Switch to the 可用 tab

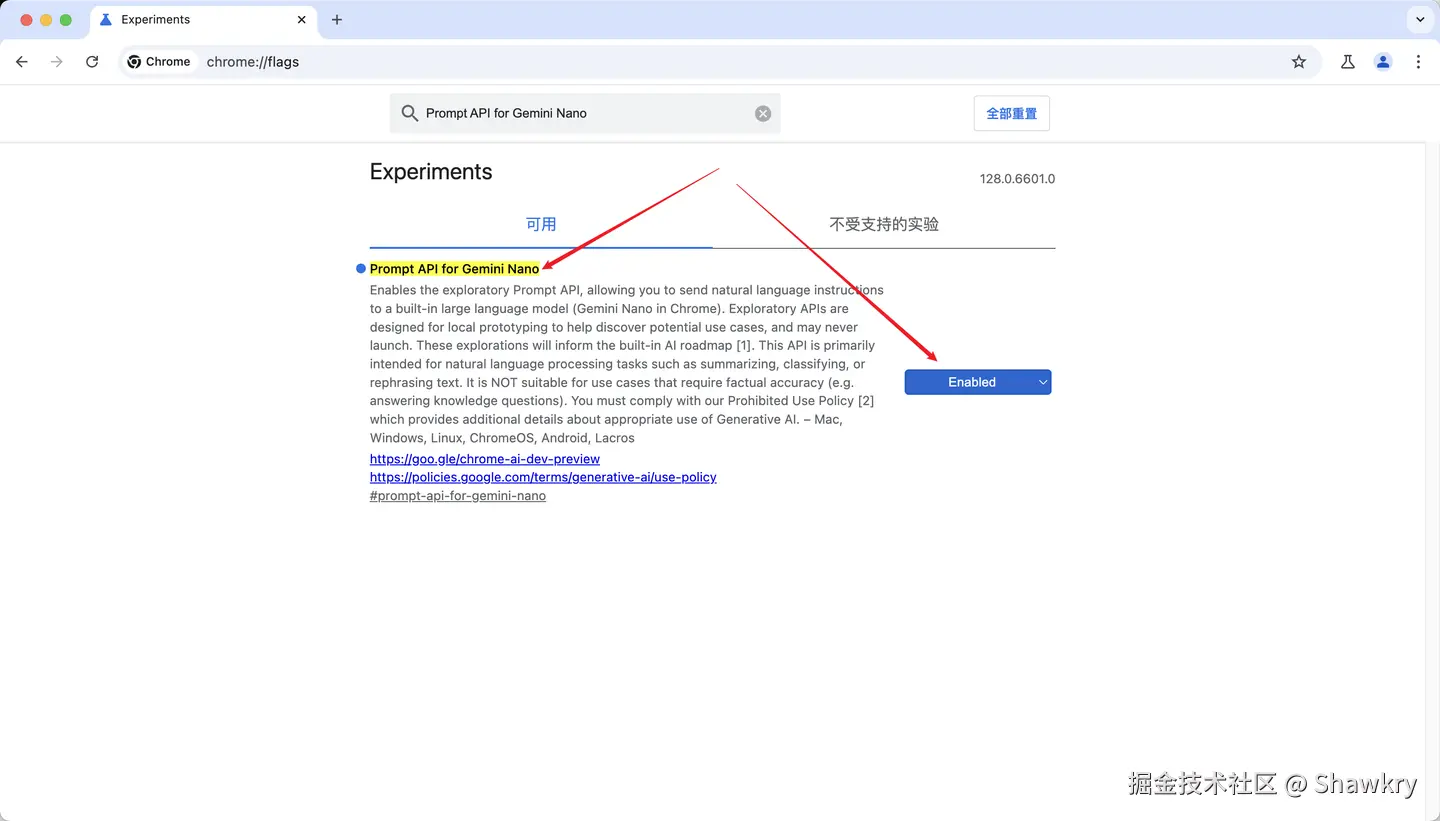pos(541,225)
